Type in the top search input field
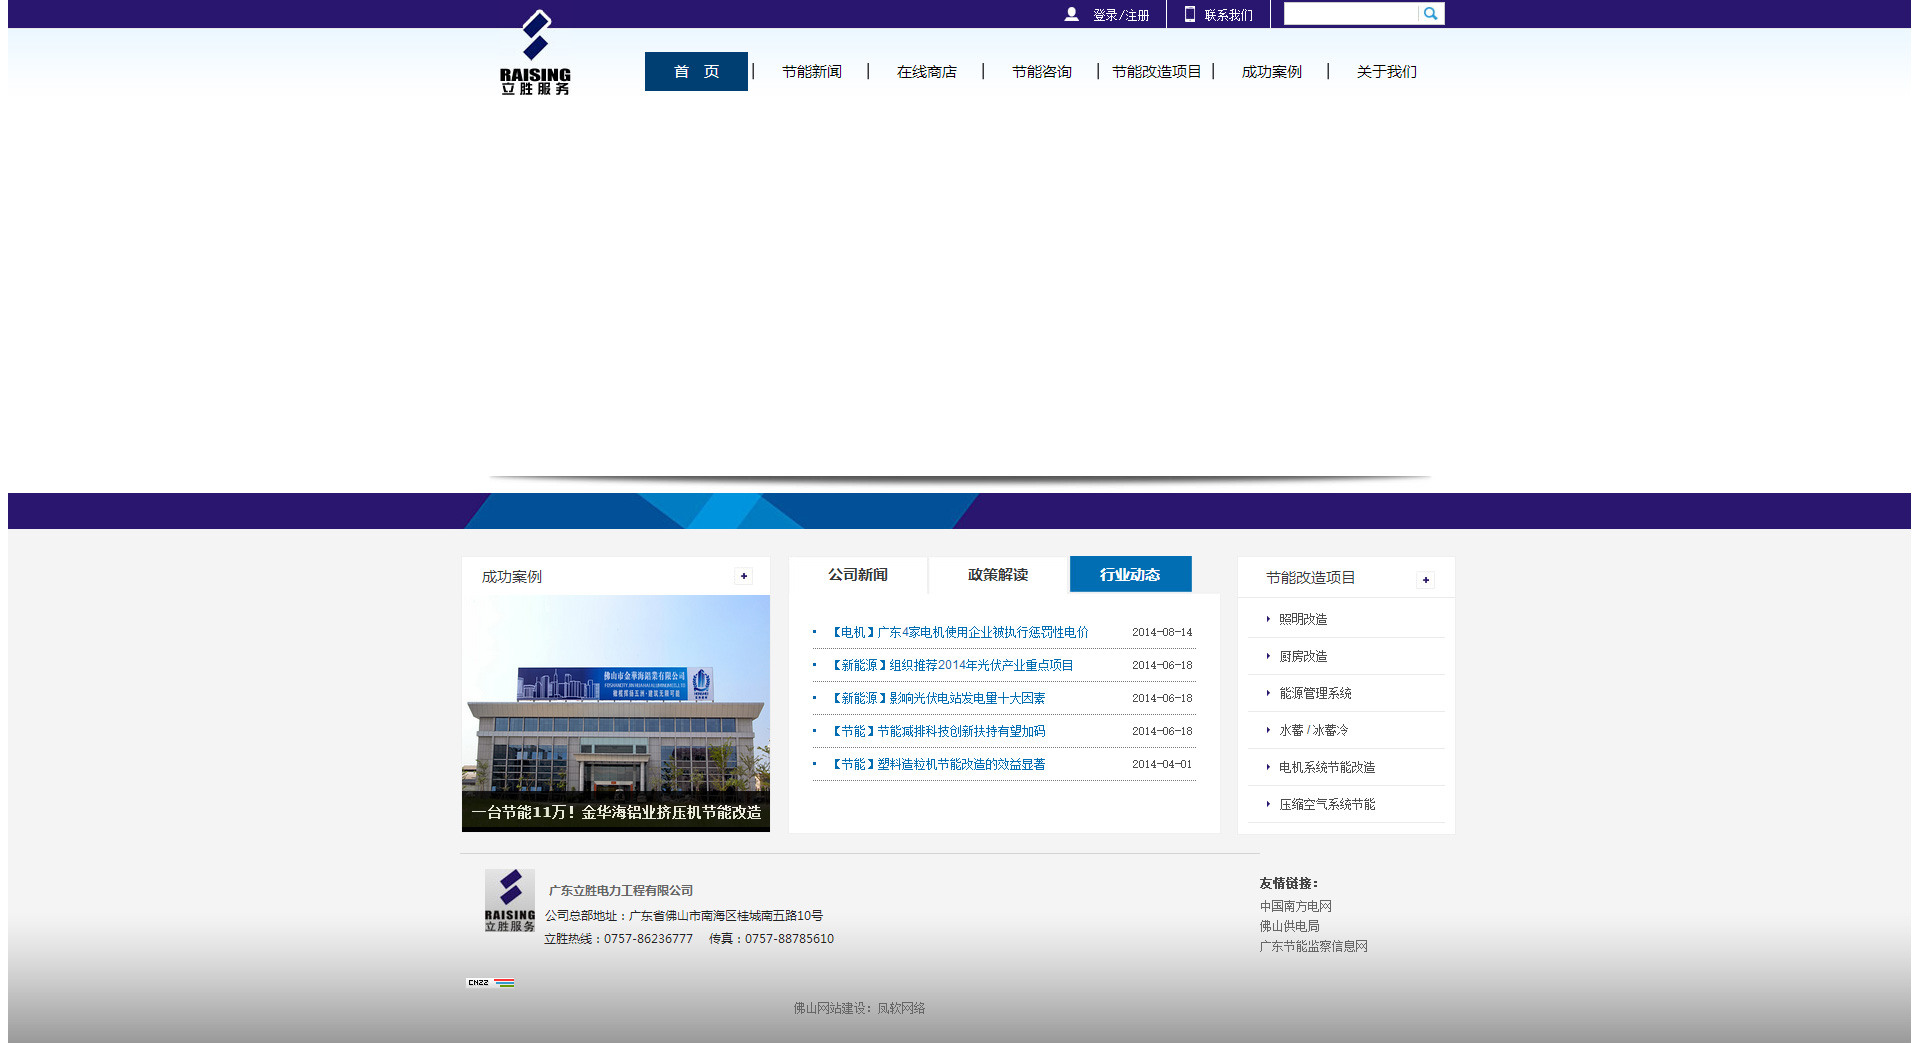This screenshot has height=1043, width=1920. coord(1350,14)
